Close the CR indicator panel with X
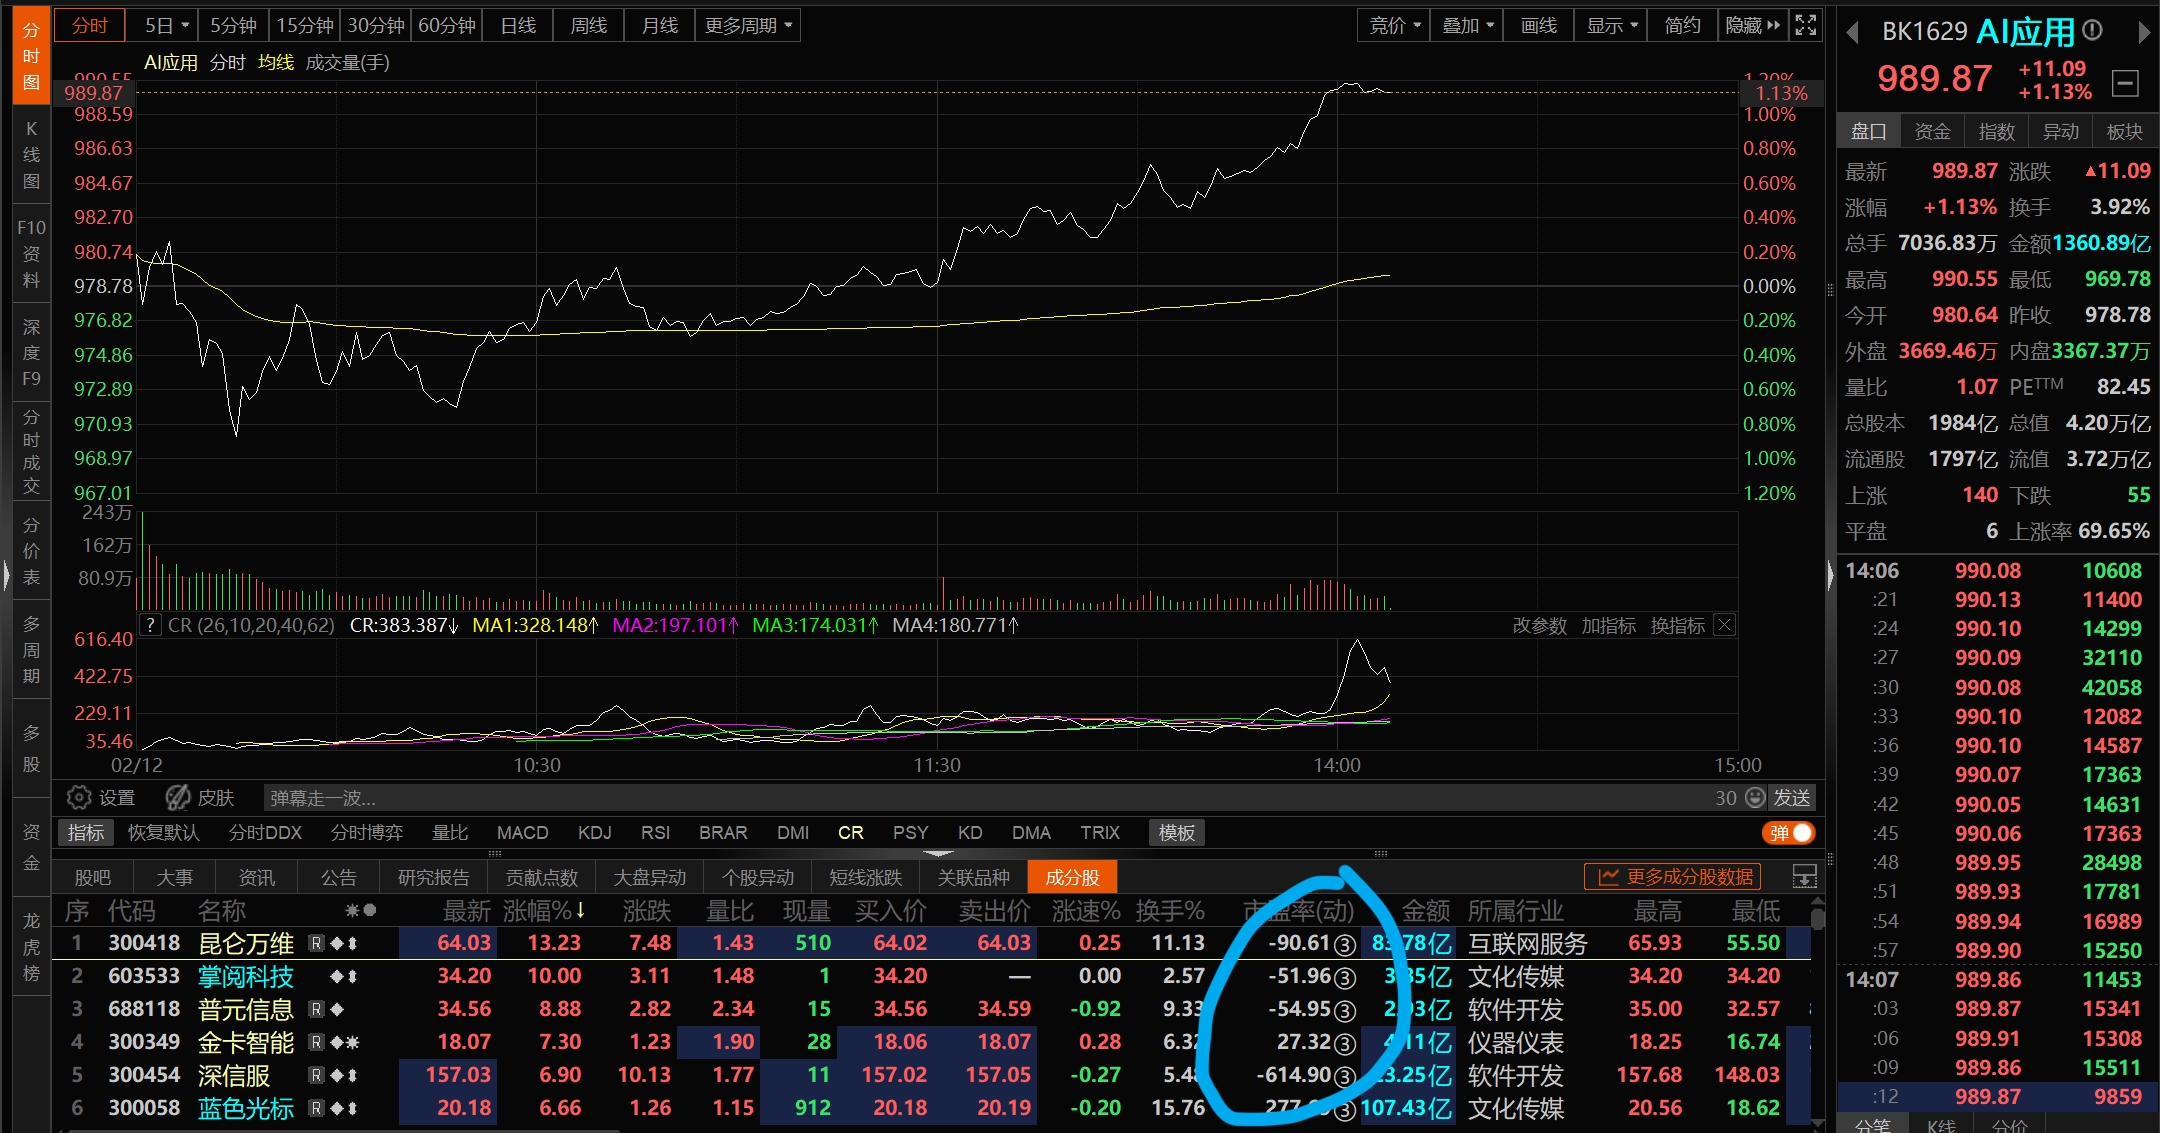The height and width of the screenshot is (1133, 2160). click(1724, 625)
